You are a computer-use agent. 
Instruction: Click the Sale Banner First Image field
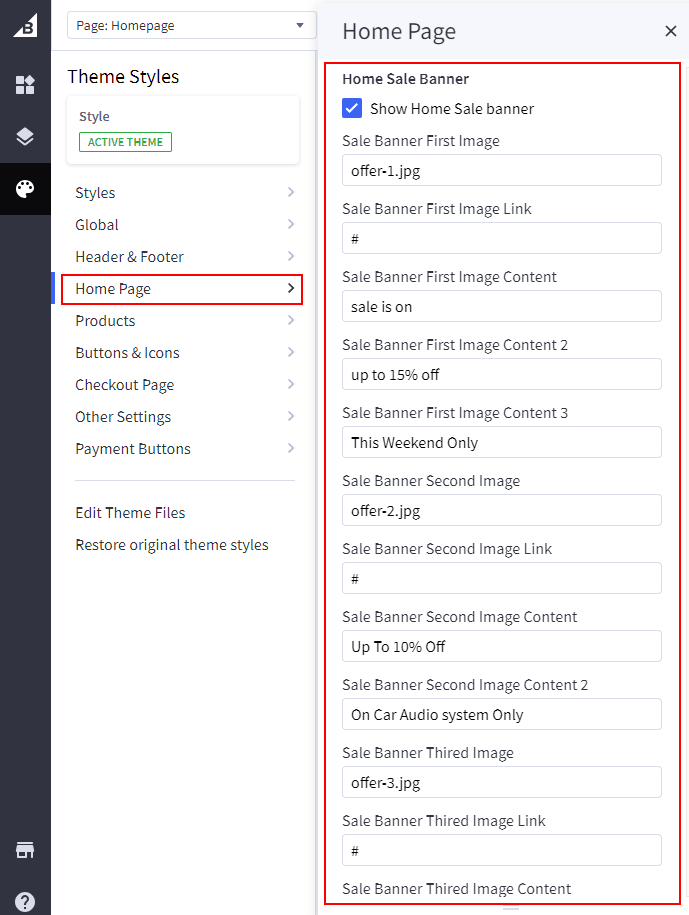point(501,170)
